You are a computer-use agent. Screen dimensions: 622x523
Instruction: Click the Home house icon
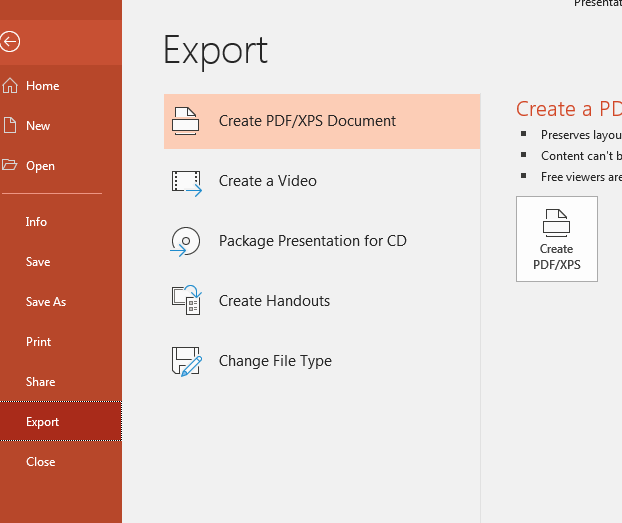(x=10, y=85)
